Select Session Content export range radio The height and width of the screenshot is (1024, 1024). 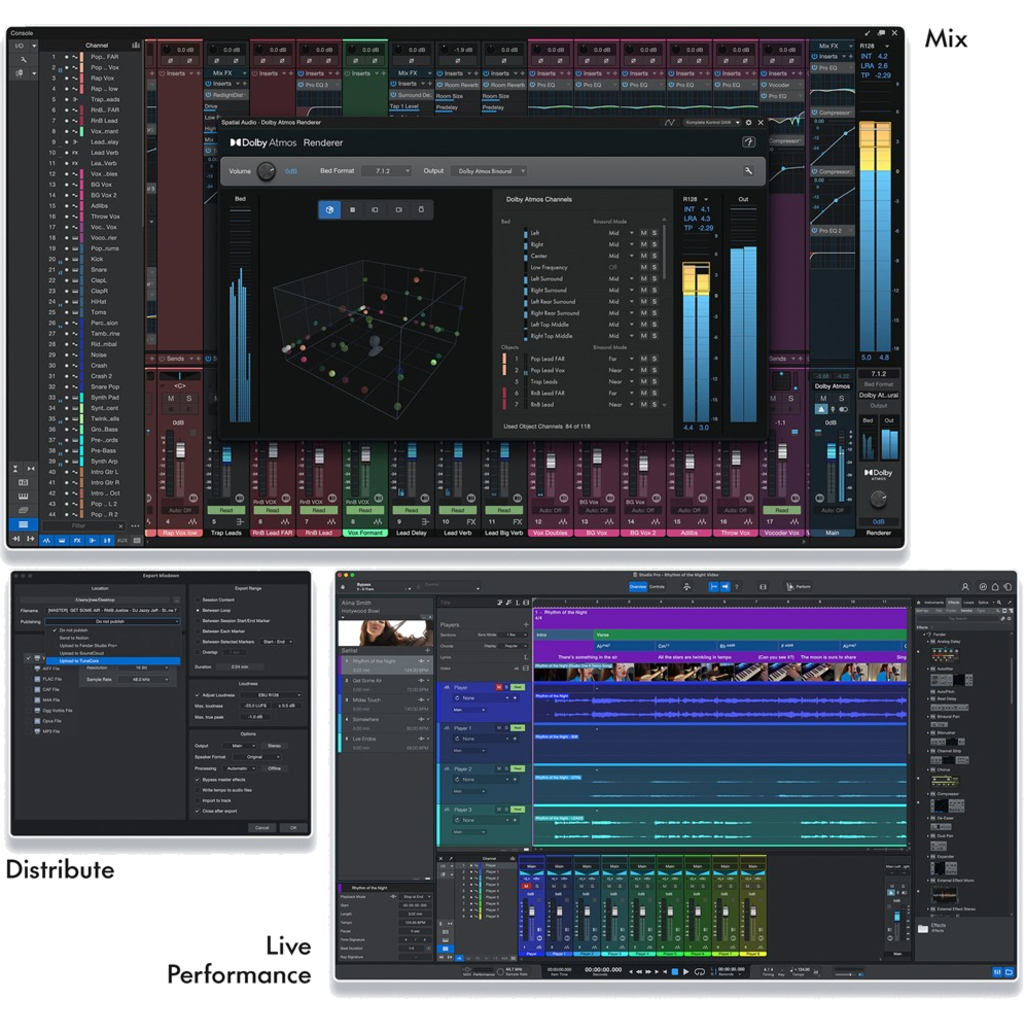[x=198, y=600]
